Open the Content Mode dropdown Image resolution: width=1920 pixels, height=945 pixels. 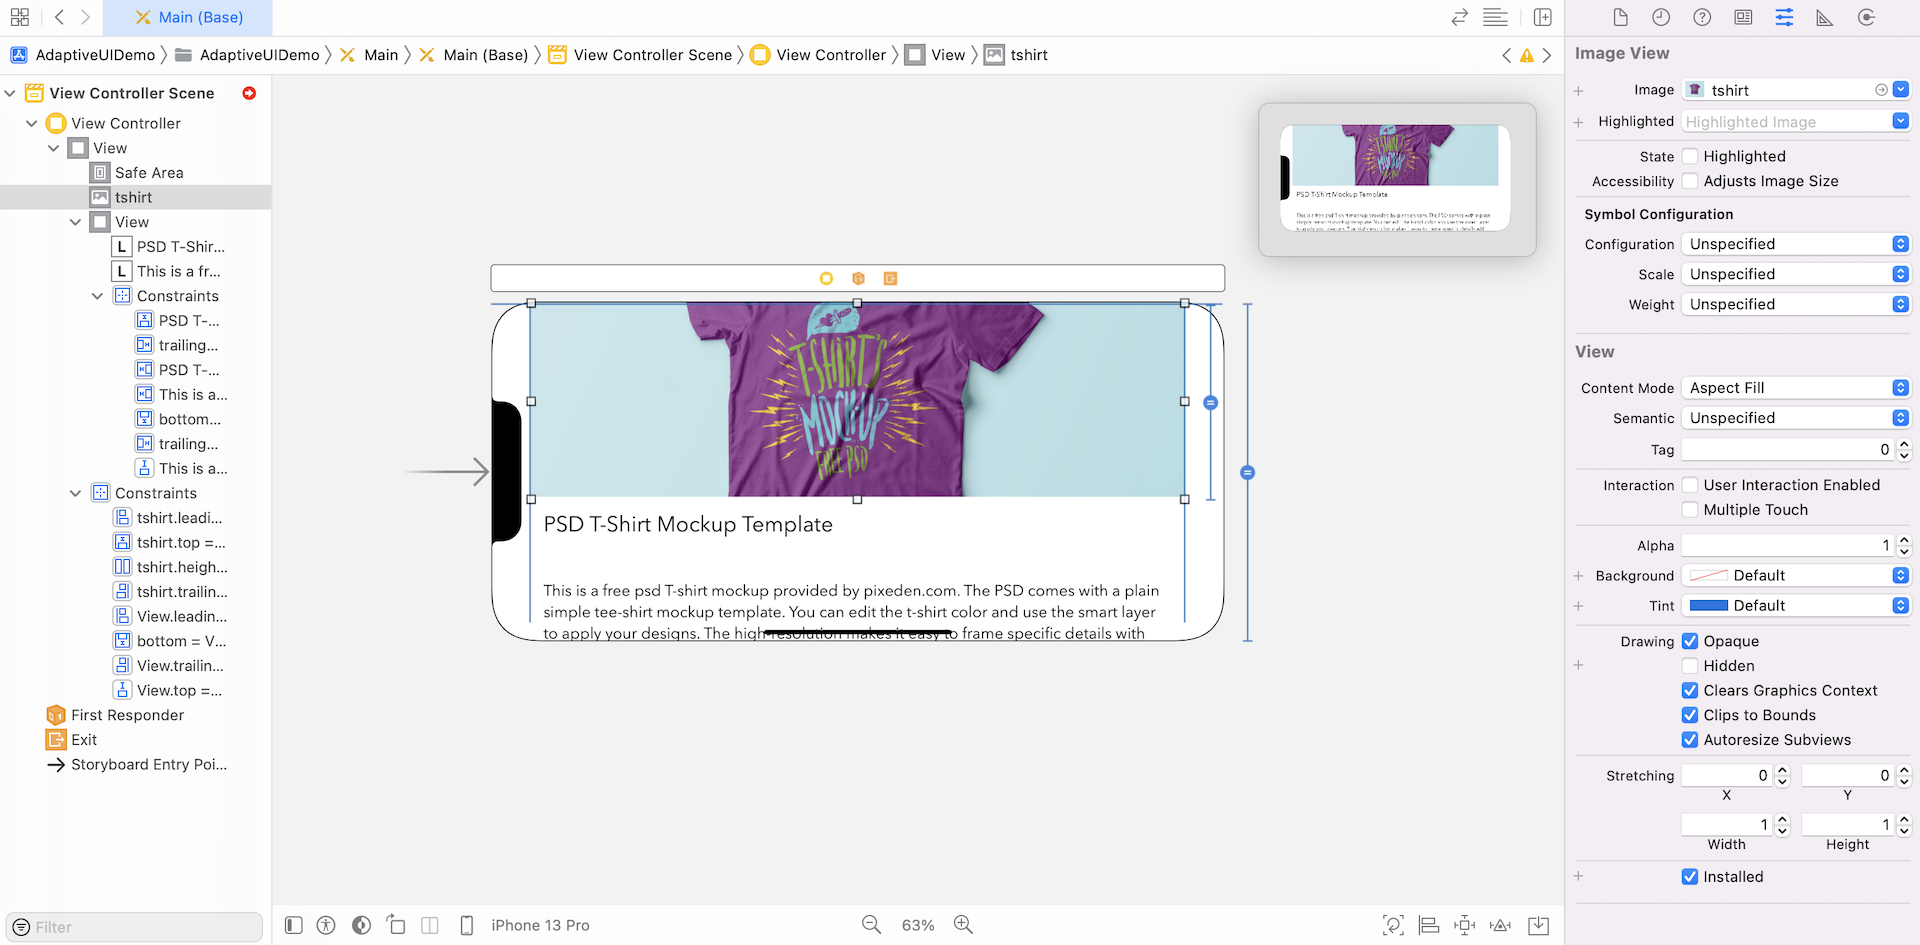point(1795,388)
